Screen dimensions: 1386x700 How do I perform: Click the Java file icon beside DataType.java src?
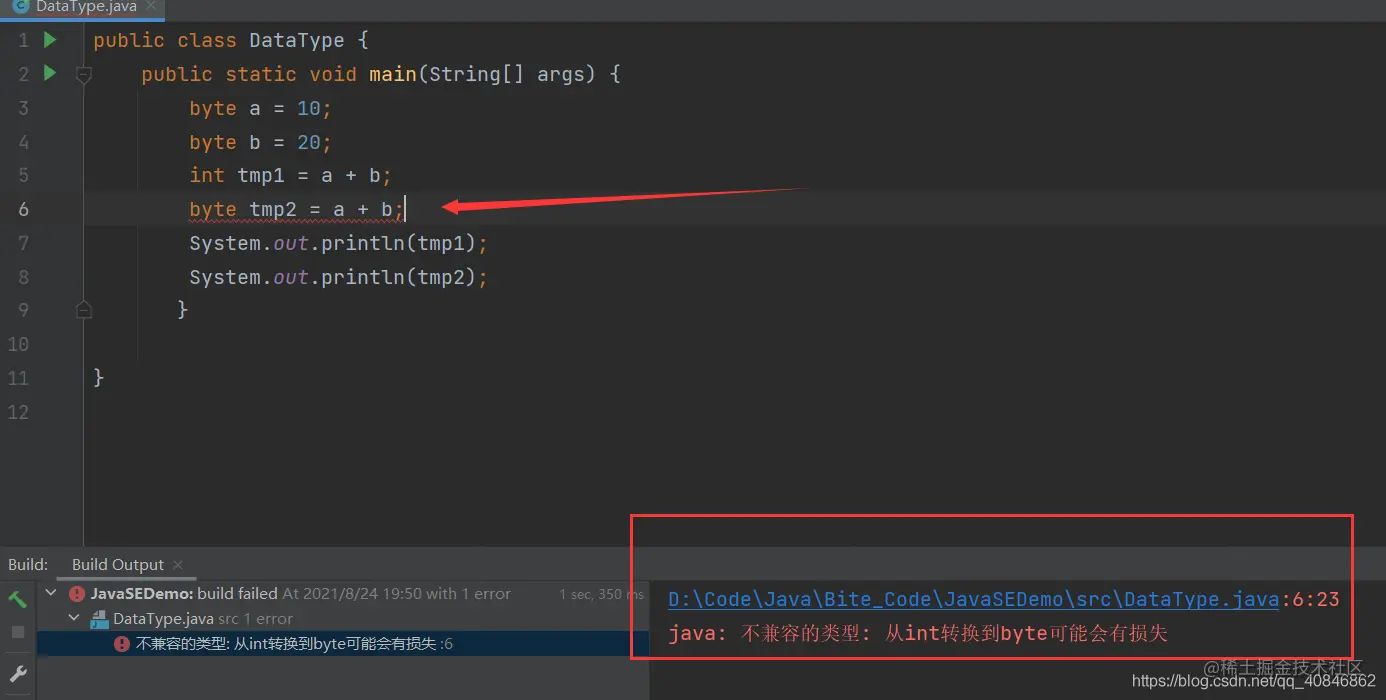(x=99, y=619)
